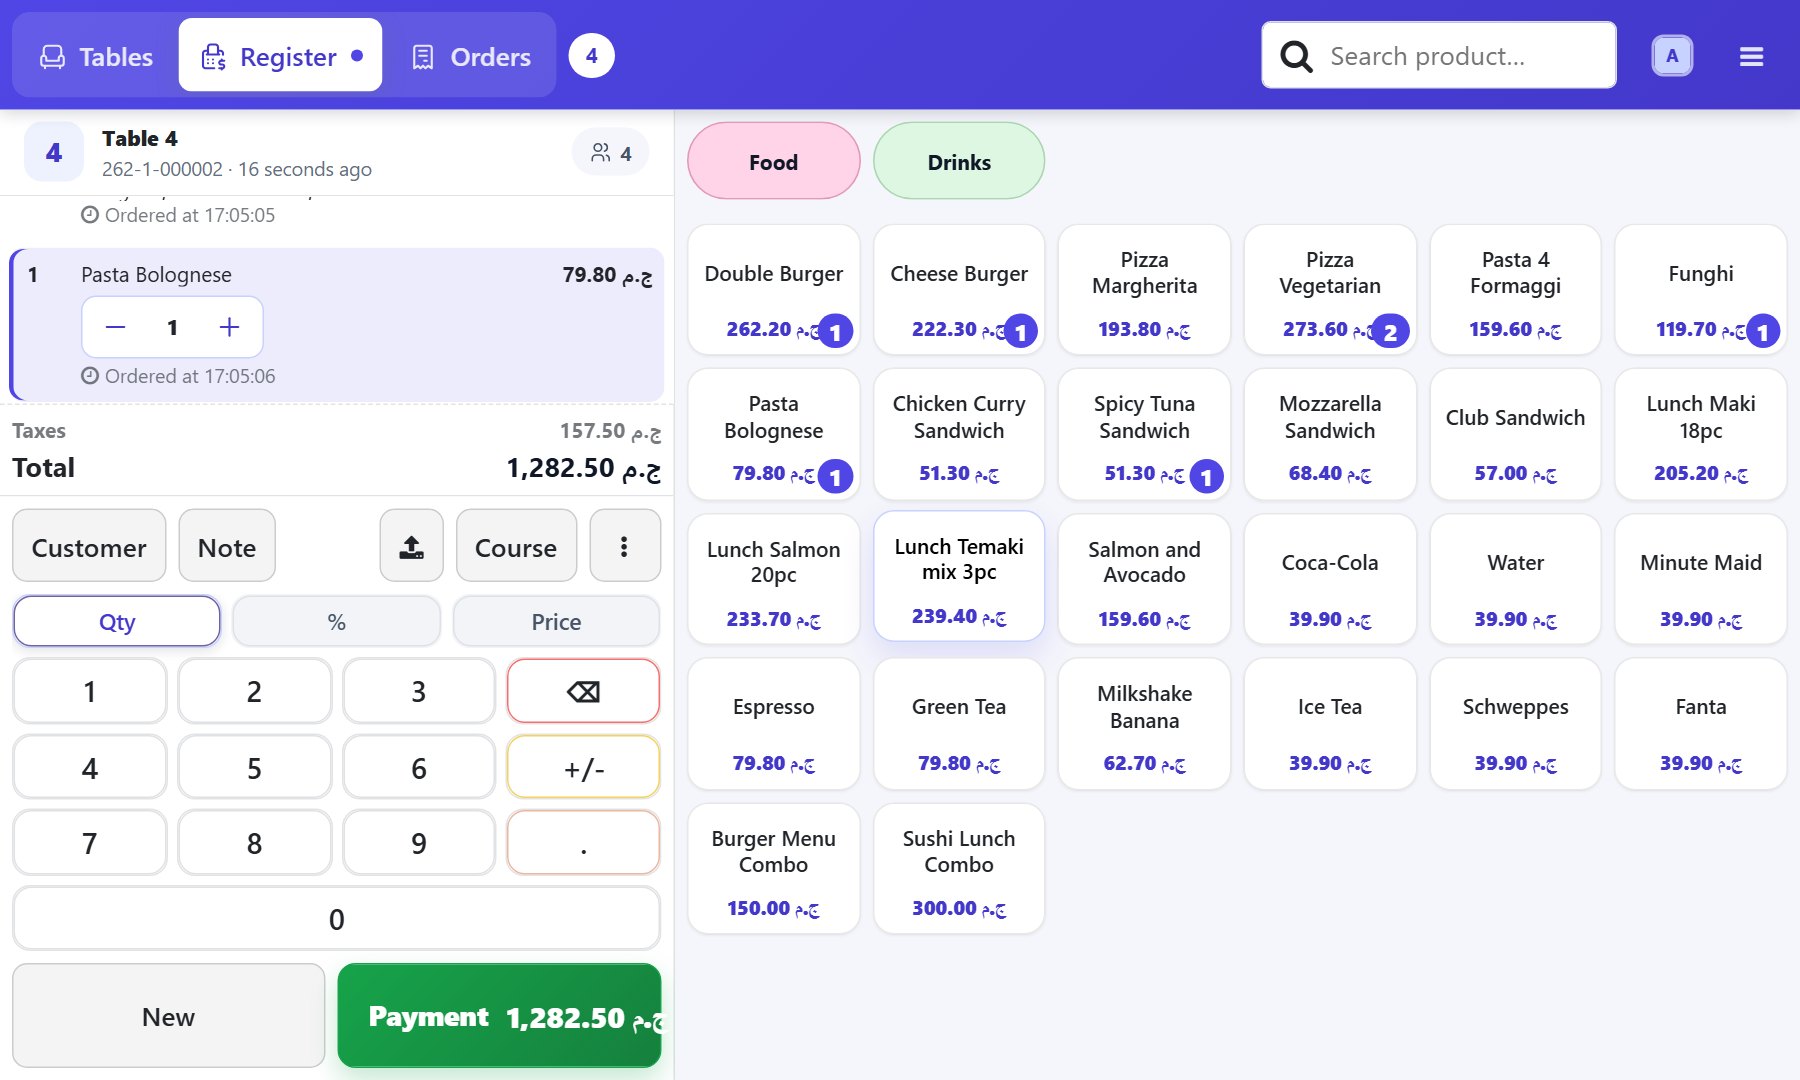
Task: Click the green Payment button
Action: [499, 1016]
